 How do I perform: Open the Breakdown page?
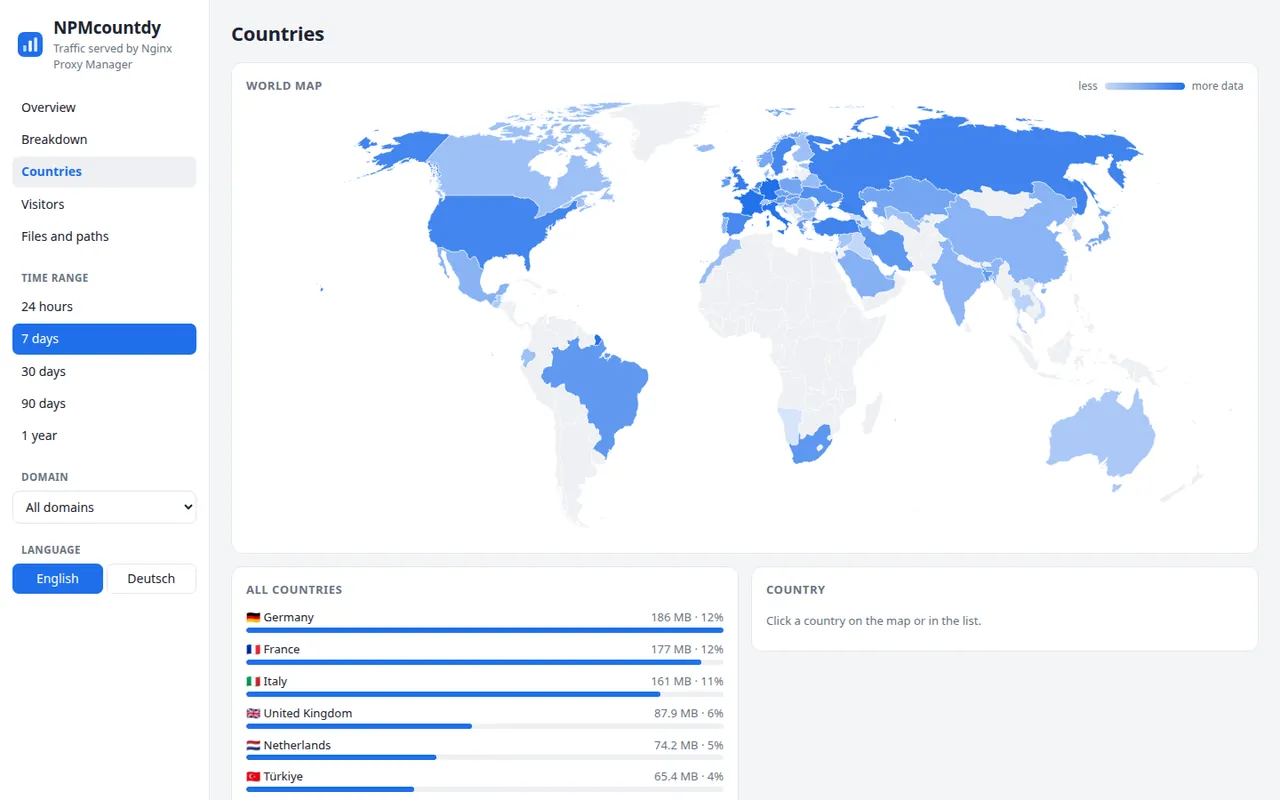[104, 140]
